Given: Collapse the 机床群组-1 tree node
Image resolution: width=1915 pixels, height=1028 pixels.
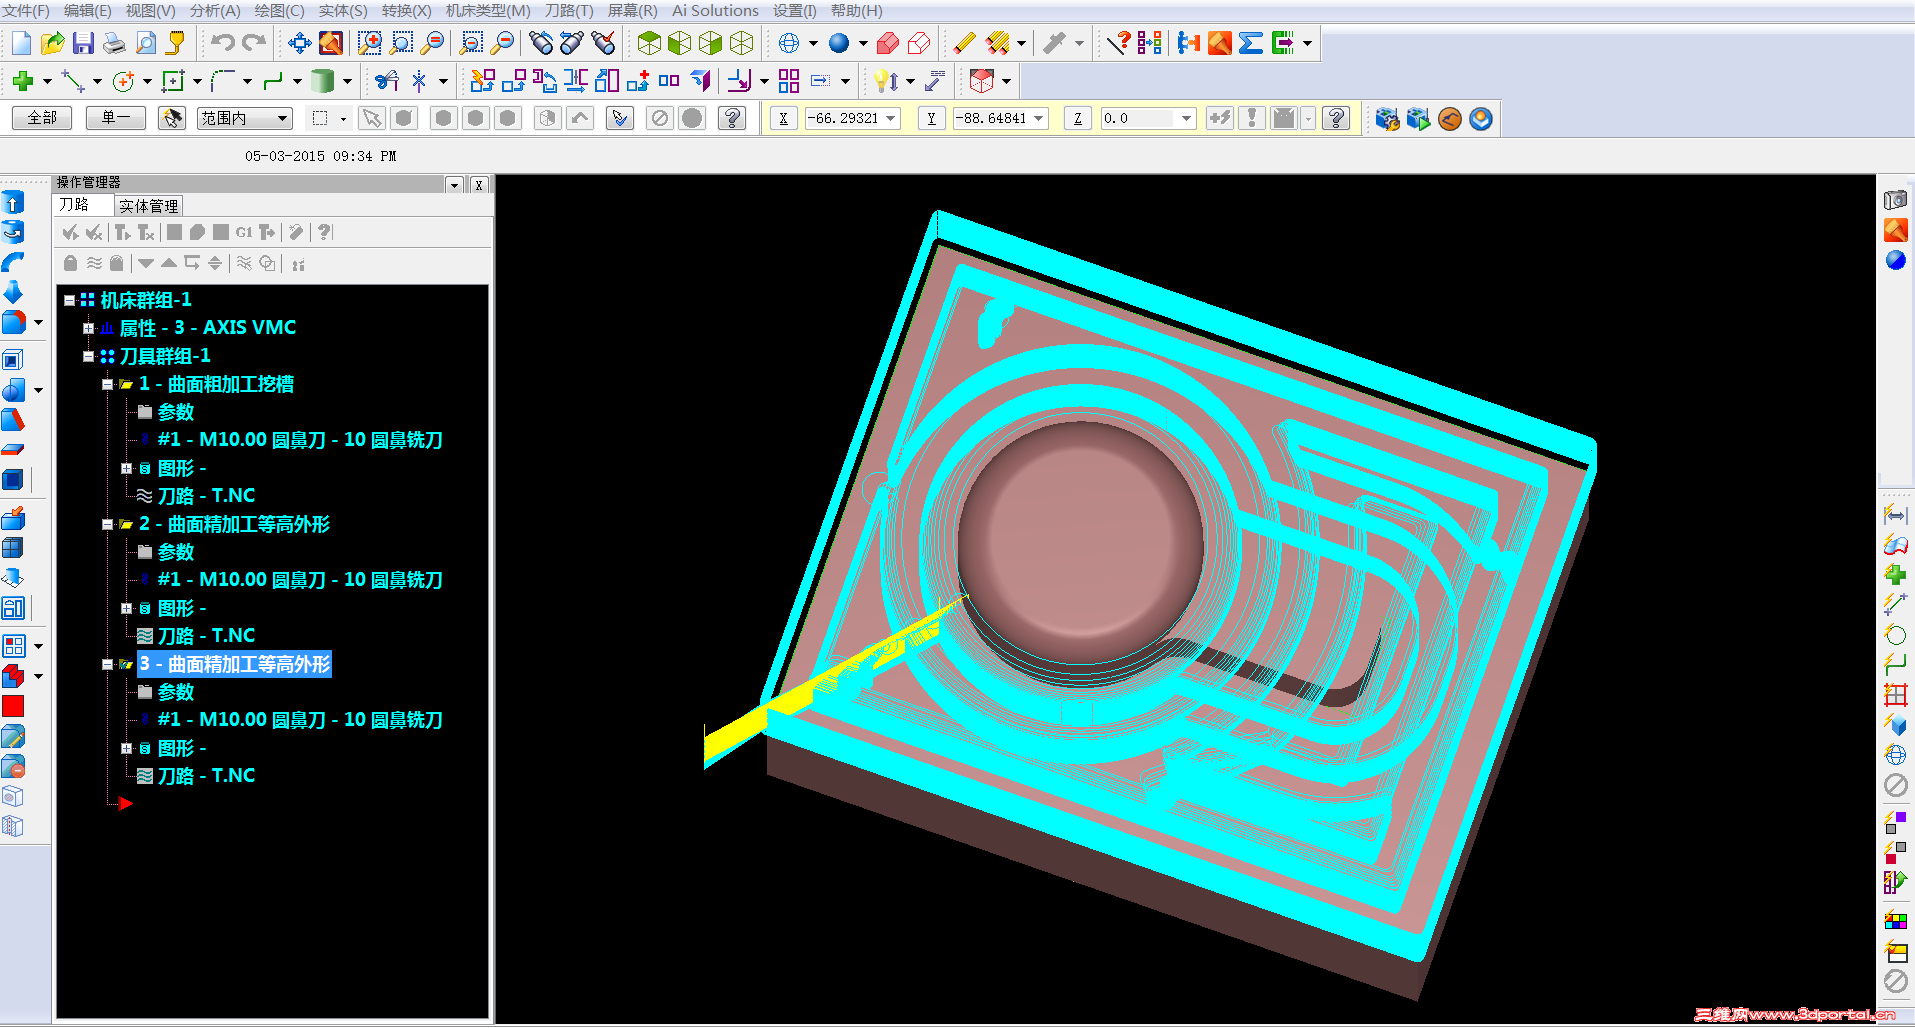Looking at the screenshot, I should 70,300.
